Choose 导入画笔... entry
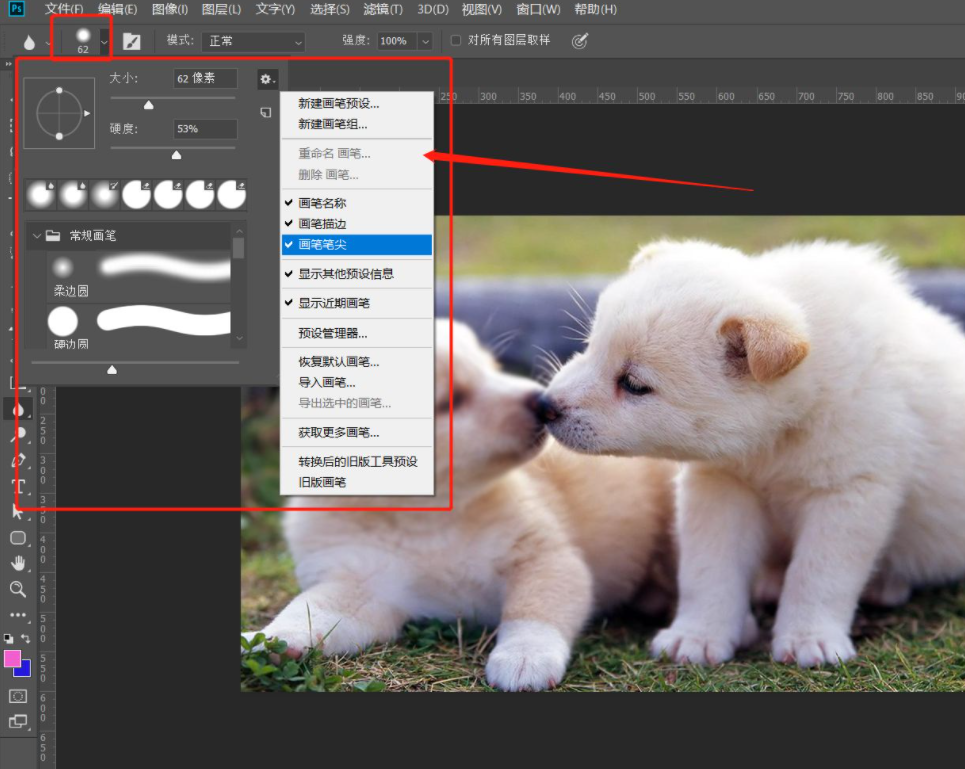Image resolution: width=965 pixels, height=769 pixels. (357, 383)
